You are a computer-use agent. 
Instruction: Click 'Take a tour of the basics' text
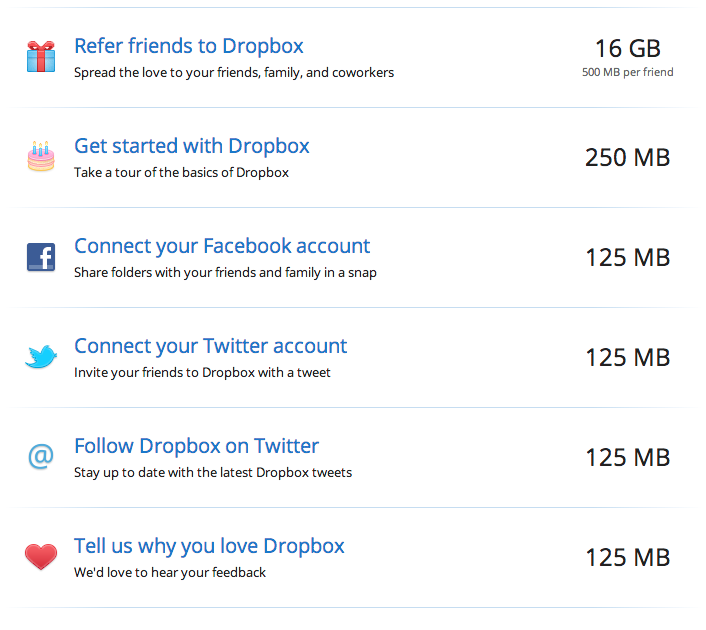181,172
